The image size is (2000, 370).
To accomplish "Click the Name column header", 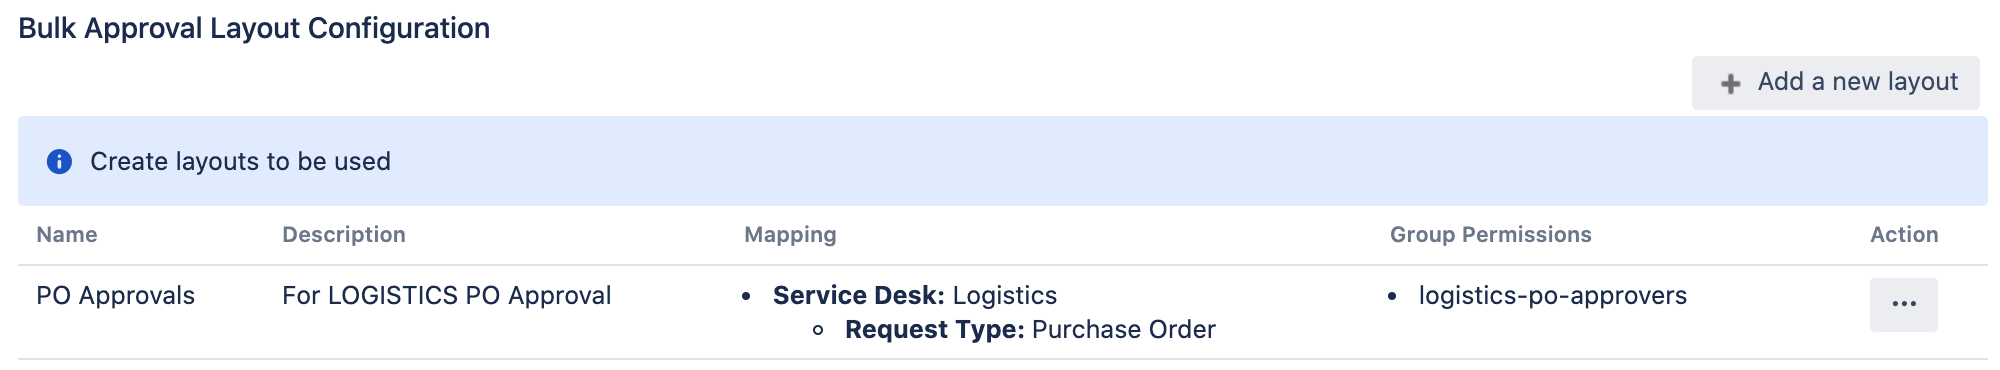I will (x=67, y=234).
